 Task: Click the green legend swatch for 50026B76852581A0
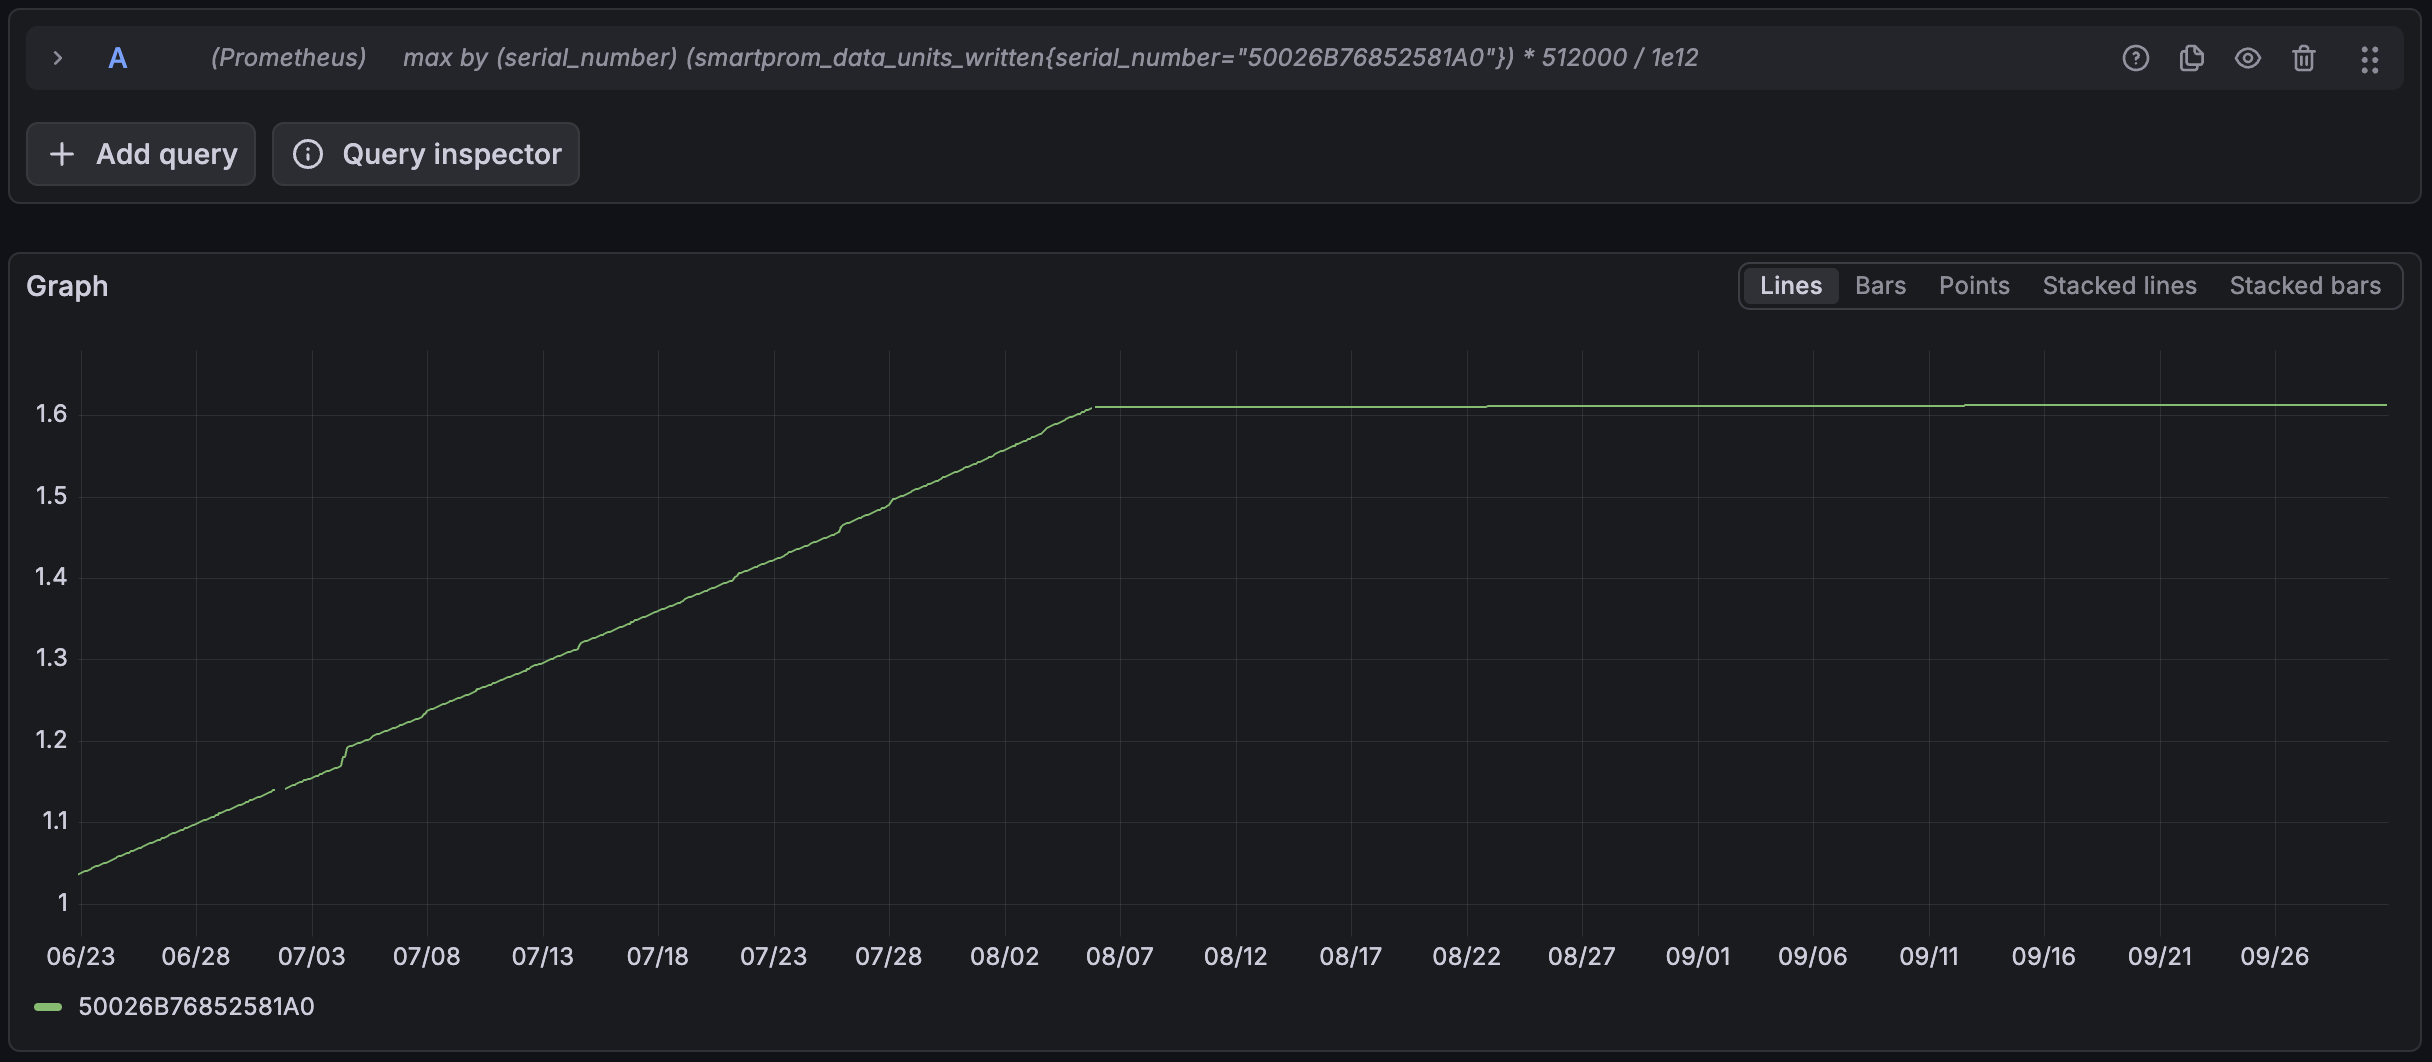point(48,1007)
